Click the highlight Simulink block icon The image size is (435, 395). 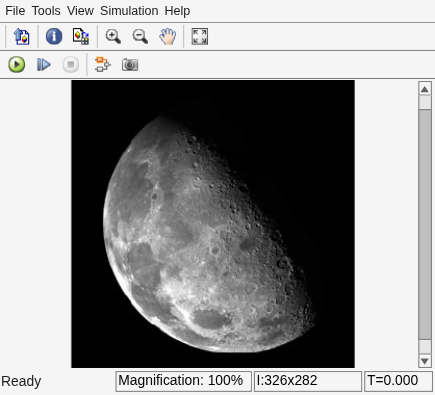coord(102,64)
